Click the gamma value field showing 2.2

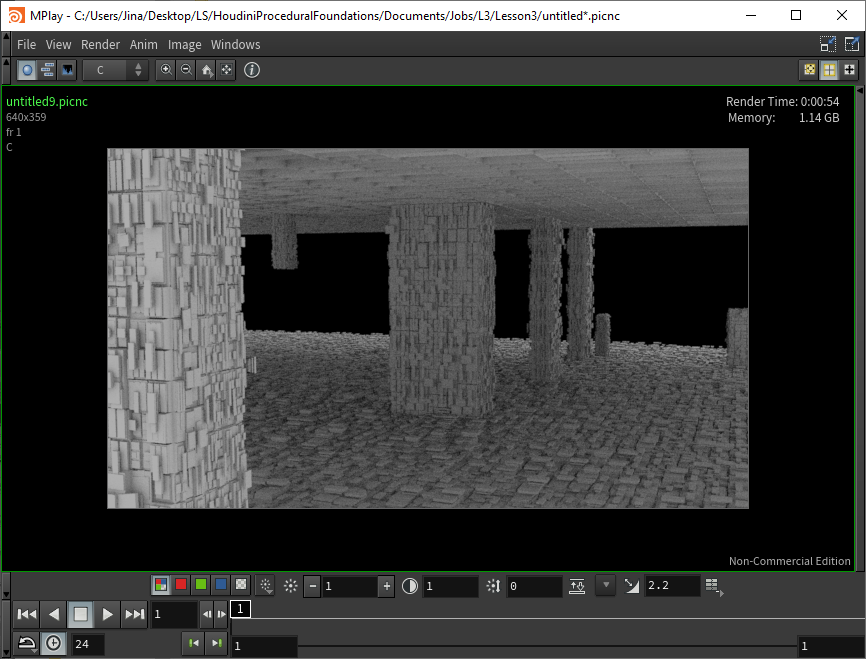tap(671, 587)
